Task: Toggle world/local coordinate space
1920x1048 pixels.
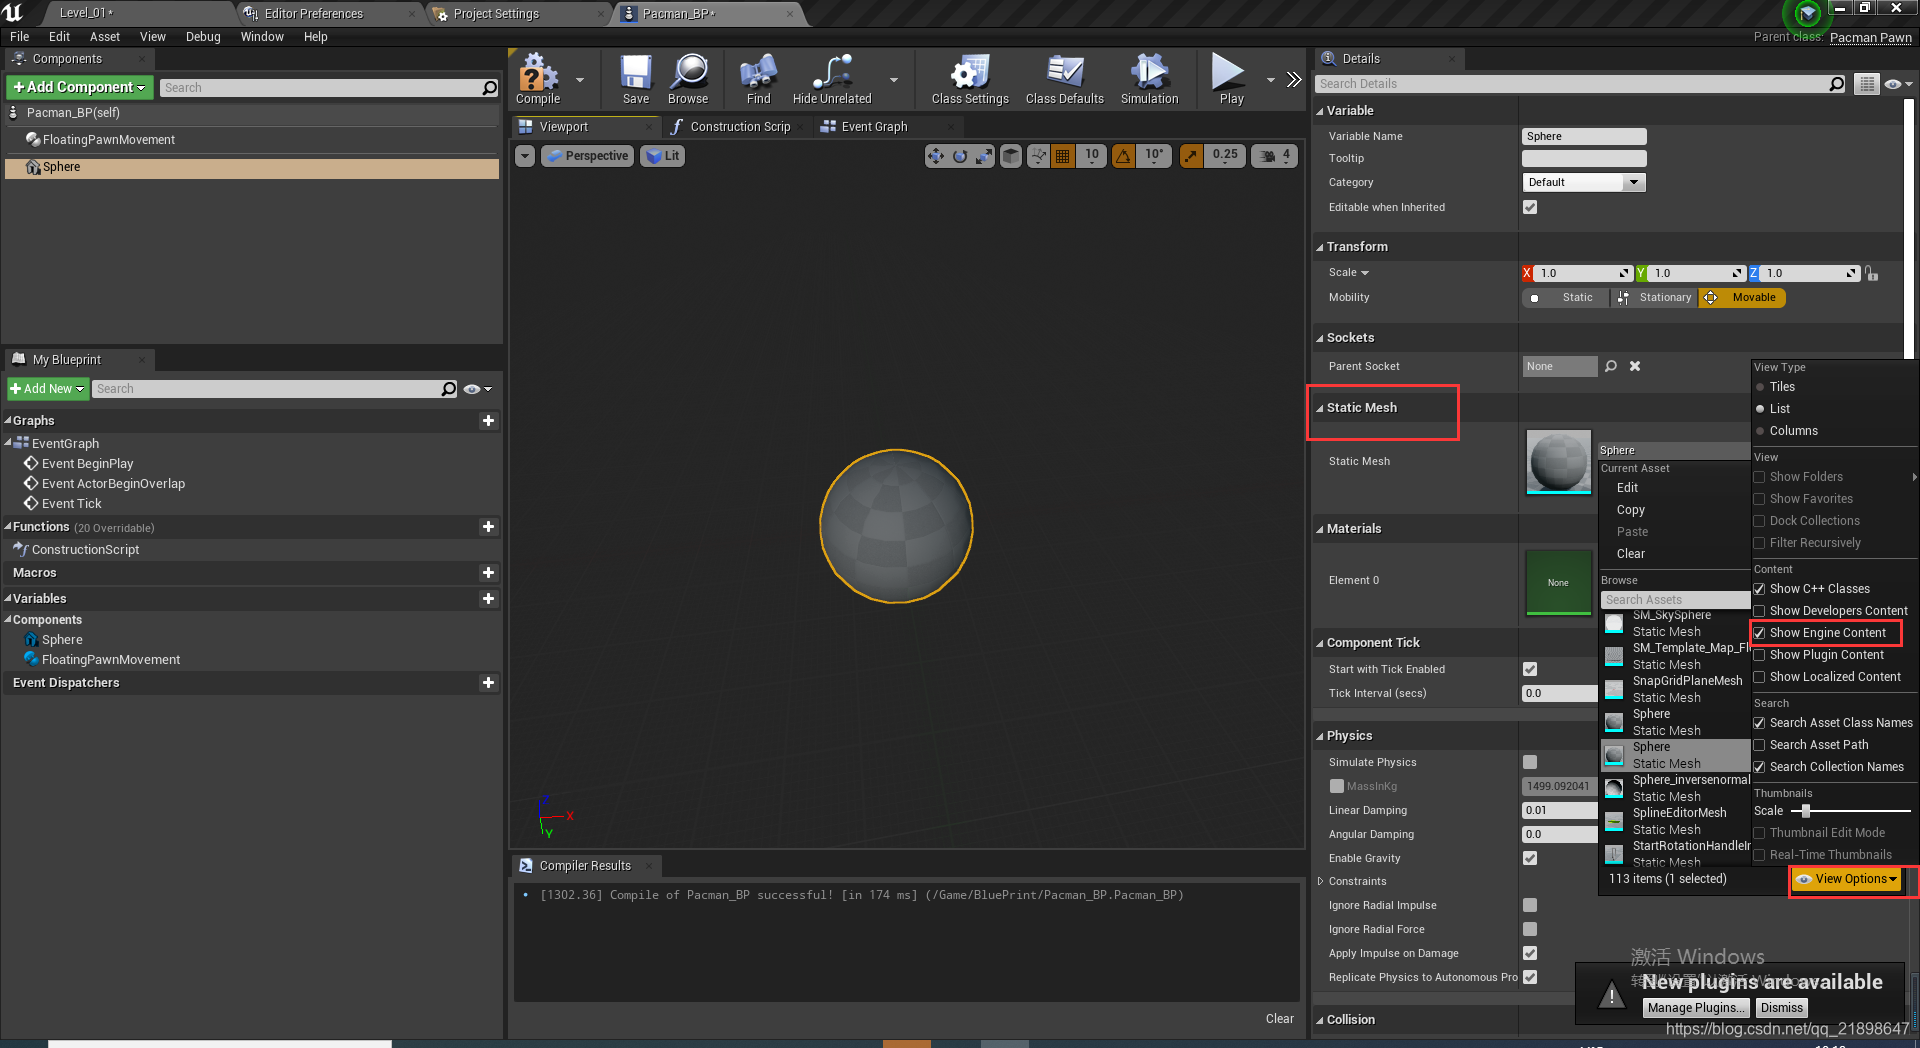Action: coord(1011,156)
